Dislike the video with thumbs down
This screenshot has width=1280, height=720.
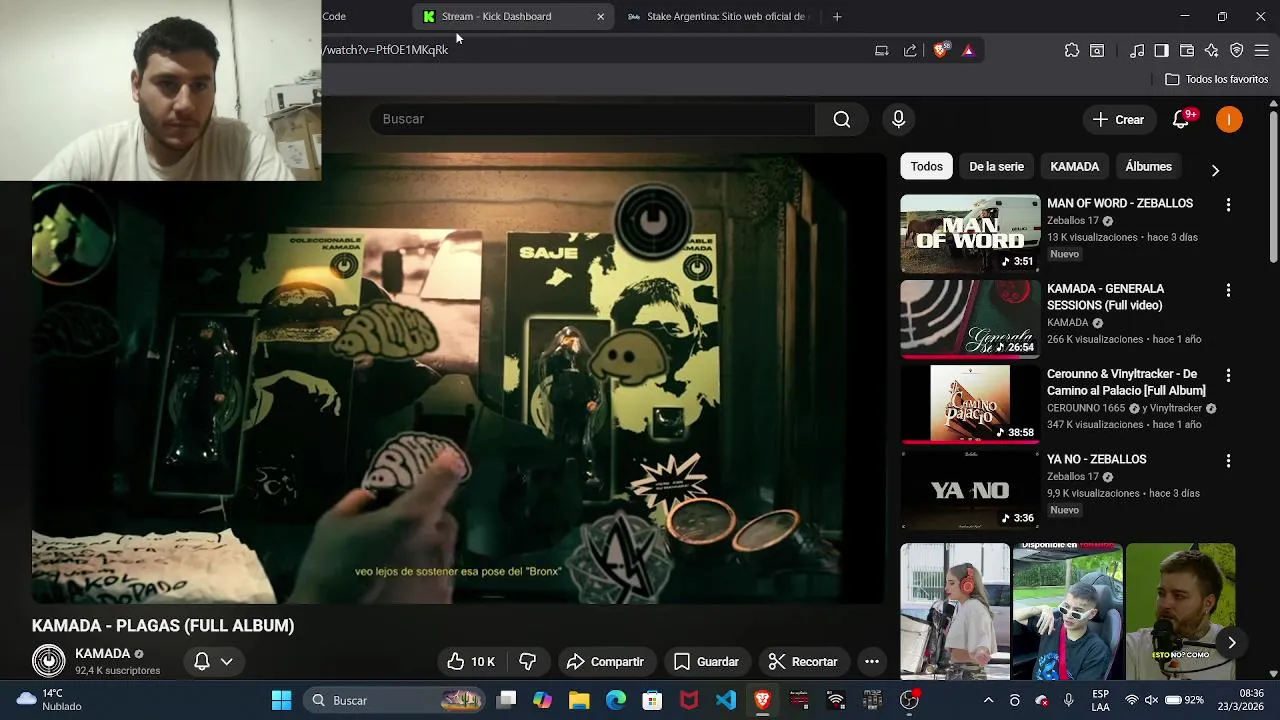tap(527, 661)
